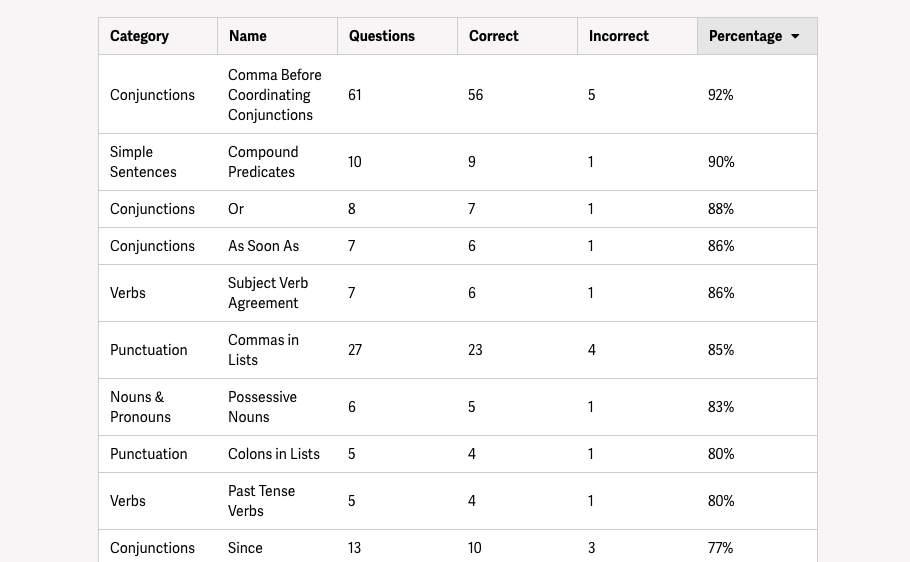The height and width of the screenshot is (562, 910).
Task: Click the Percentage sort arrow icon
Action: coord(795,36)
